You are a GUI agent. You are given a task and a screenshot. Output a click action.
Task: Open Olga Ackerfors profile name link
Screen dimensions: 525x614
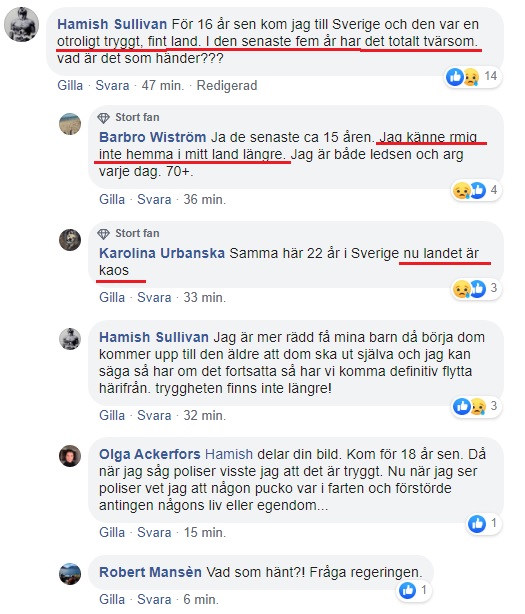150,454
